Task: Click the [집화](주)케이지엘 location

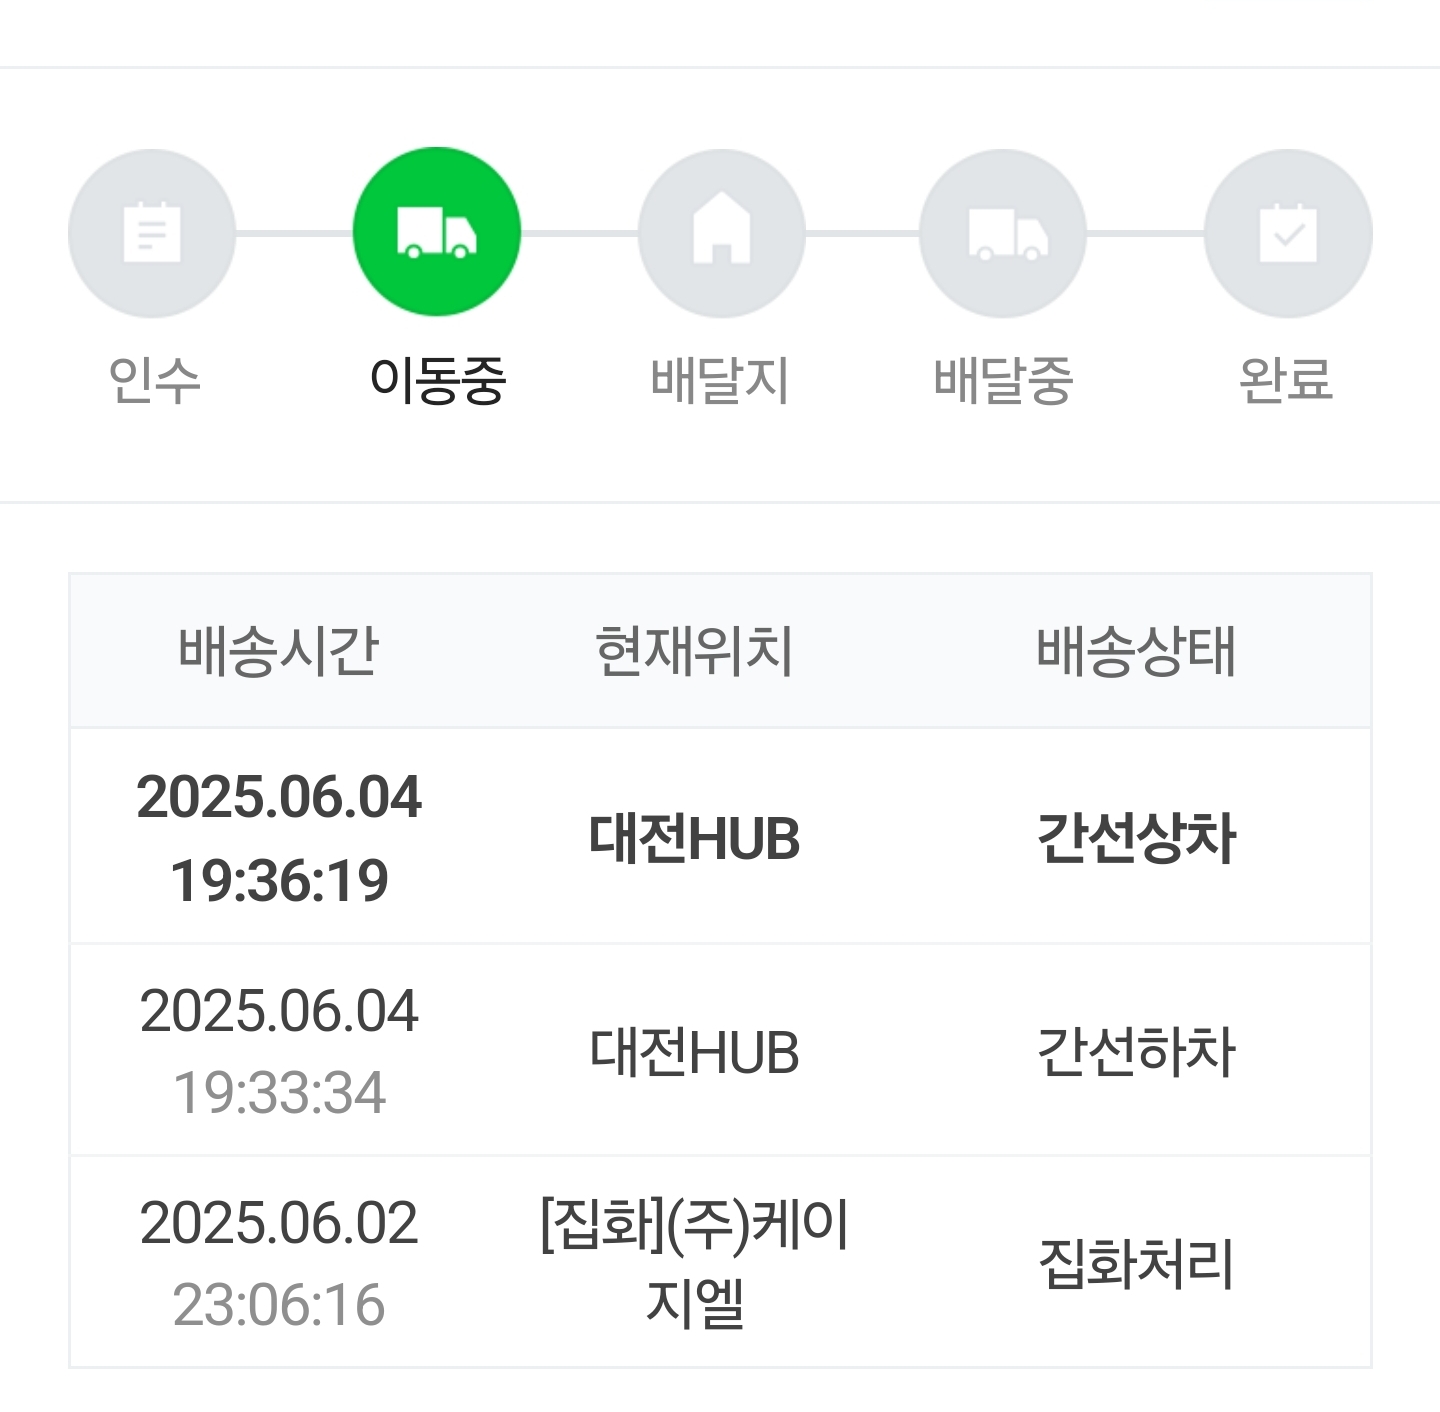Action: click(694, 1263)
